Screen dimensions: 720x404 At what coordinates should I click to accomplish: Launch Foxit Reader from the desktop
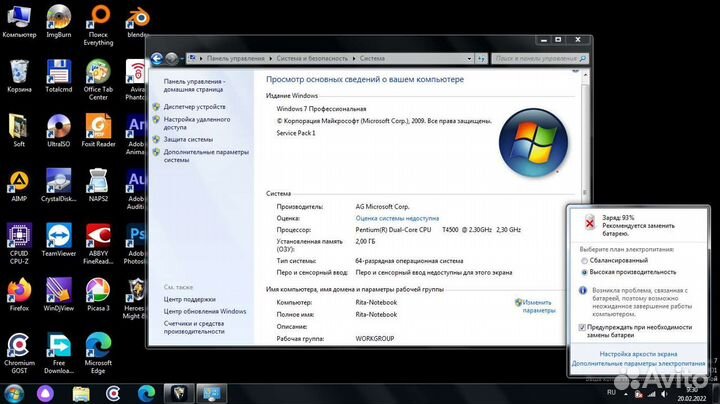pos(98,128)
